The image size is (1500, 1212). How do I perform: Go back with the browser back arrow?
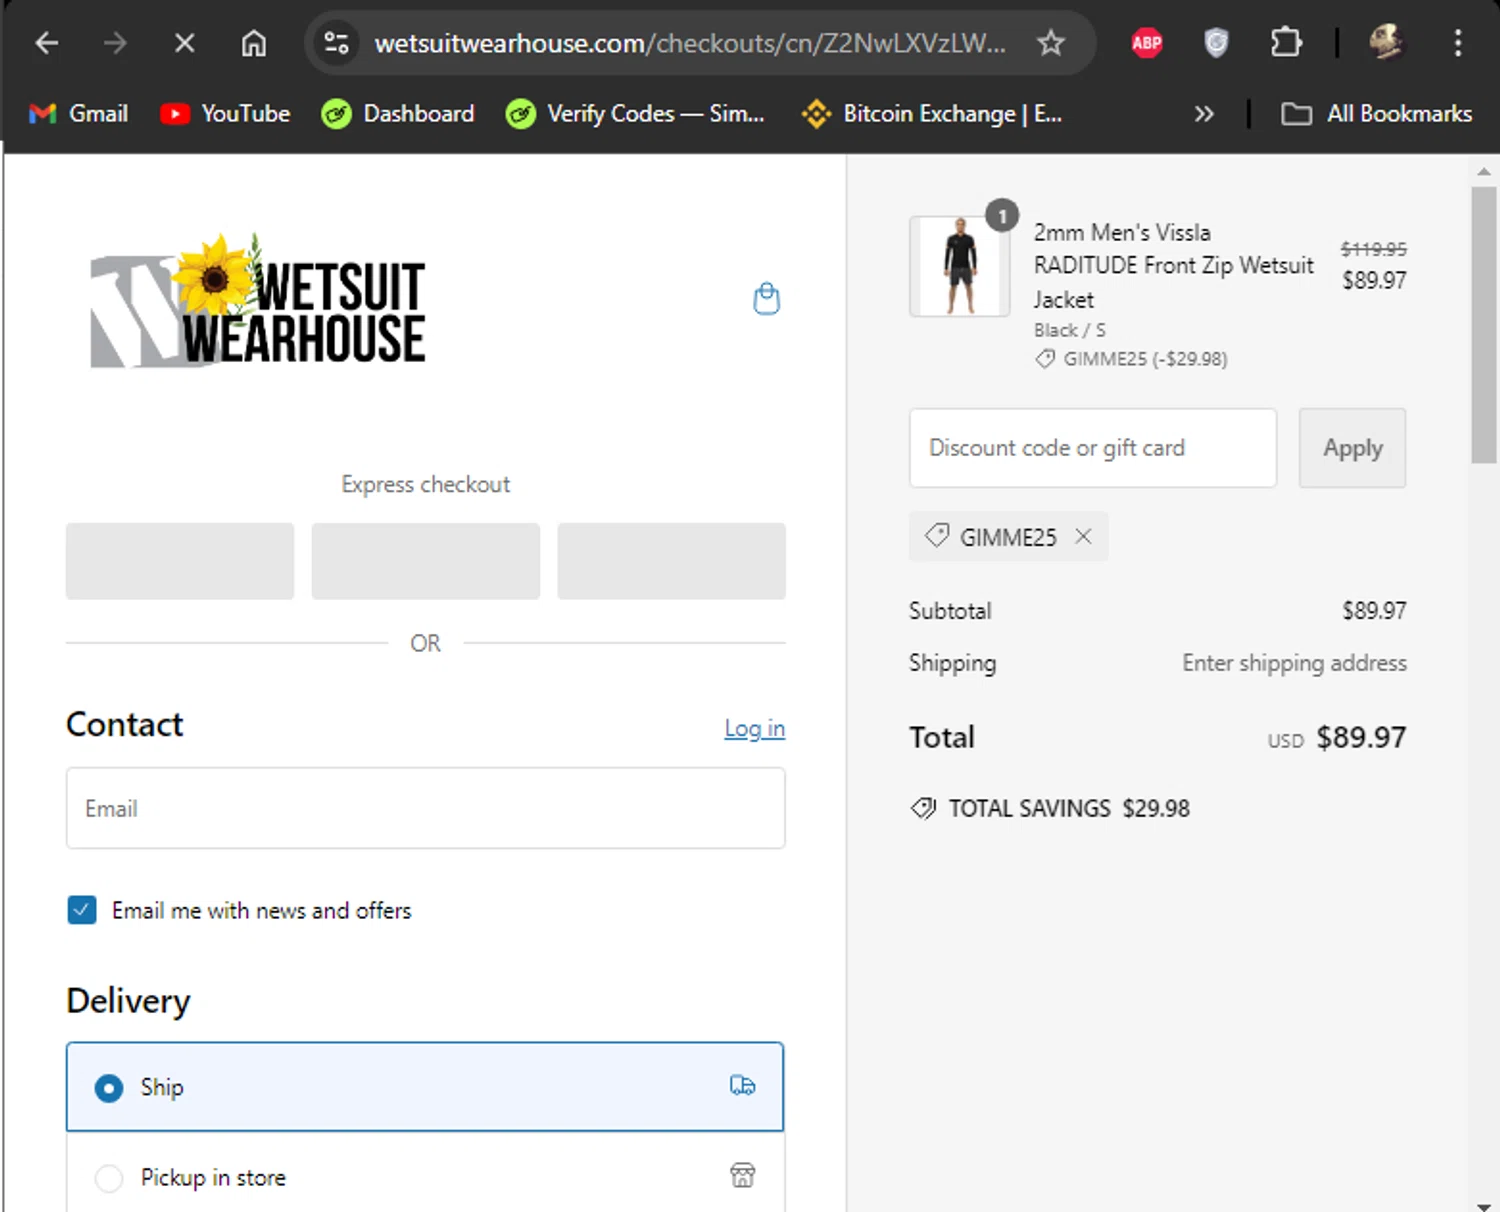pyautogui.click(x=47, y=43)
